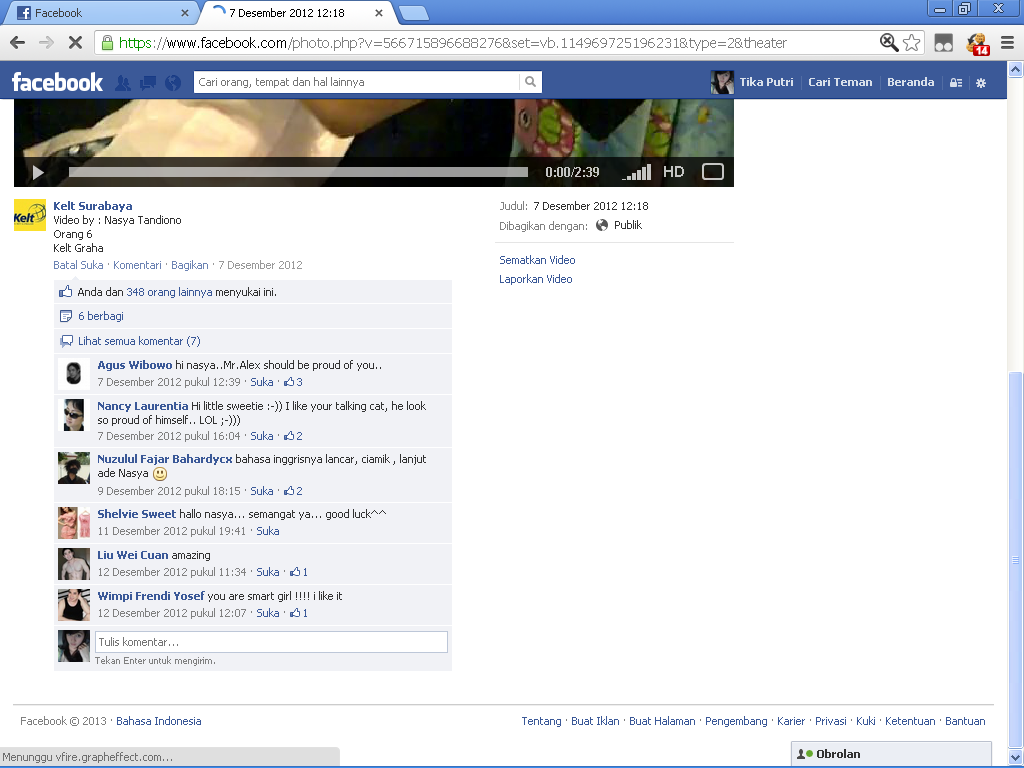
Task: Open the Privasi footer link
Action: pos(831,721)
